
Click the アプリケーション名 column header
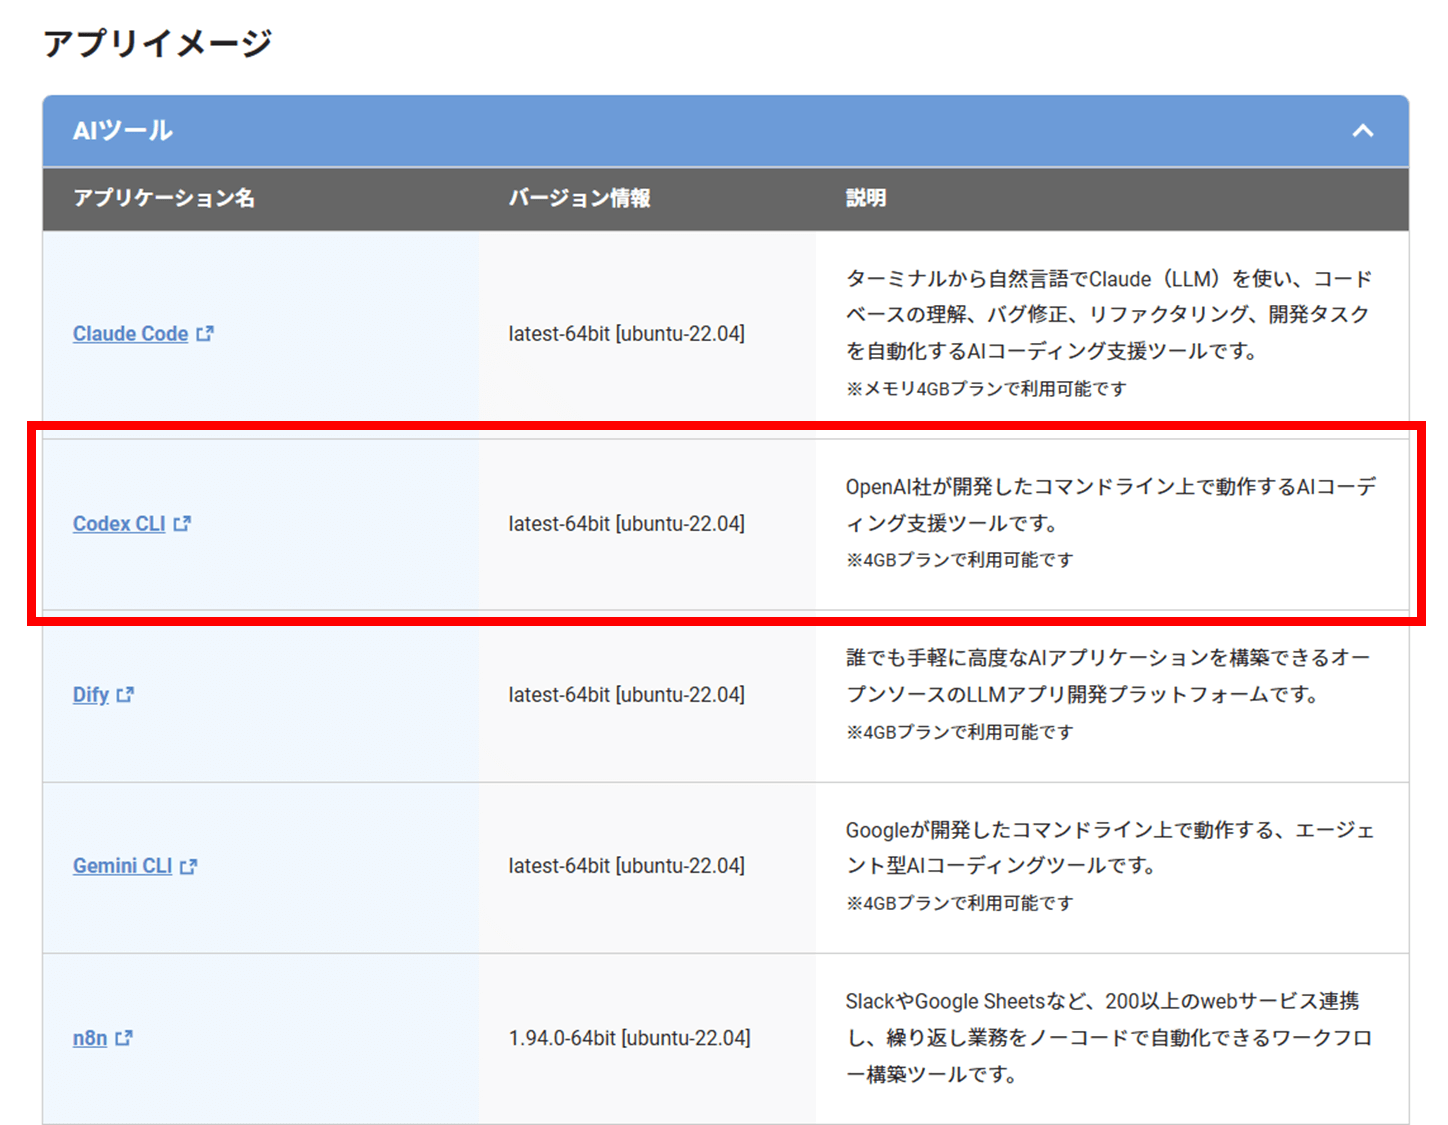click(164, 198)
